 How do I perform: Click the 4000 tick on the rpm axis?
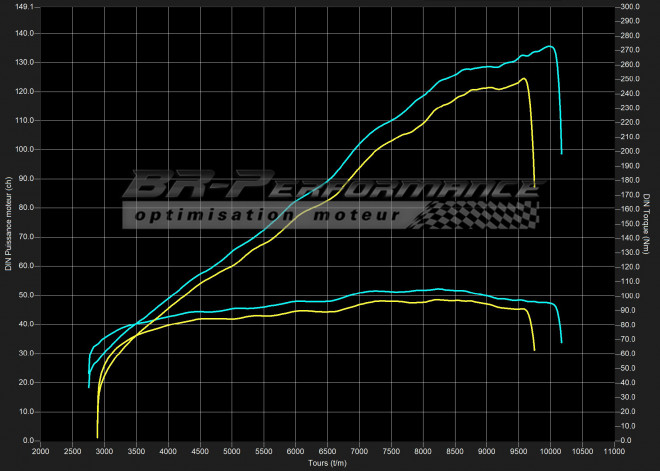point(168,451)
